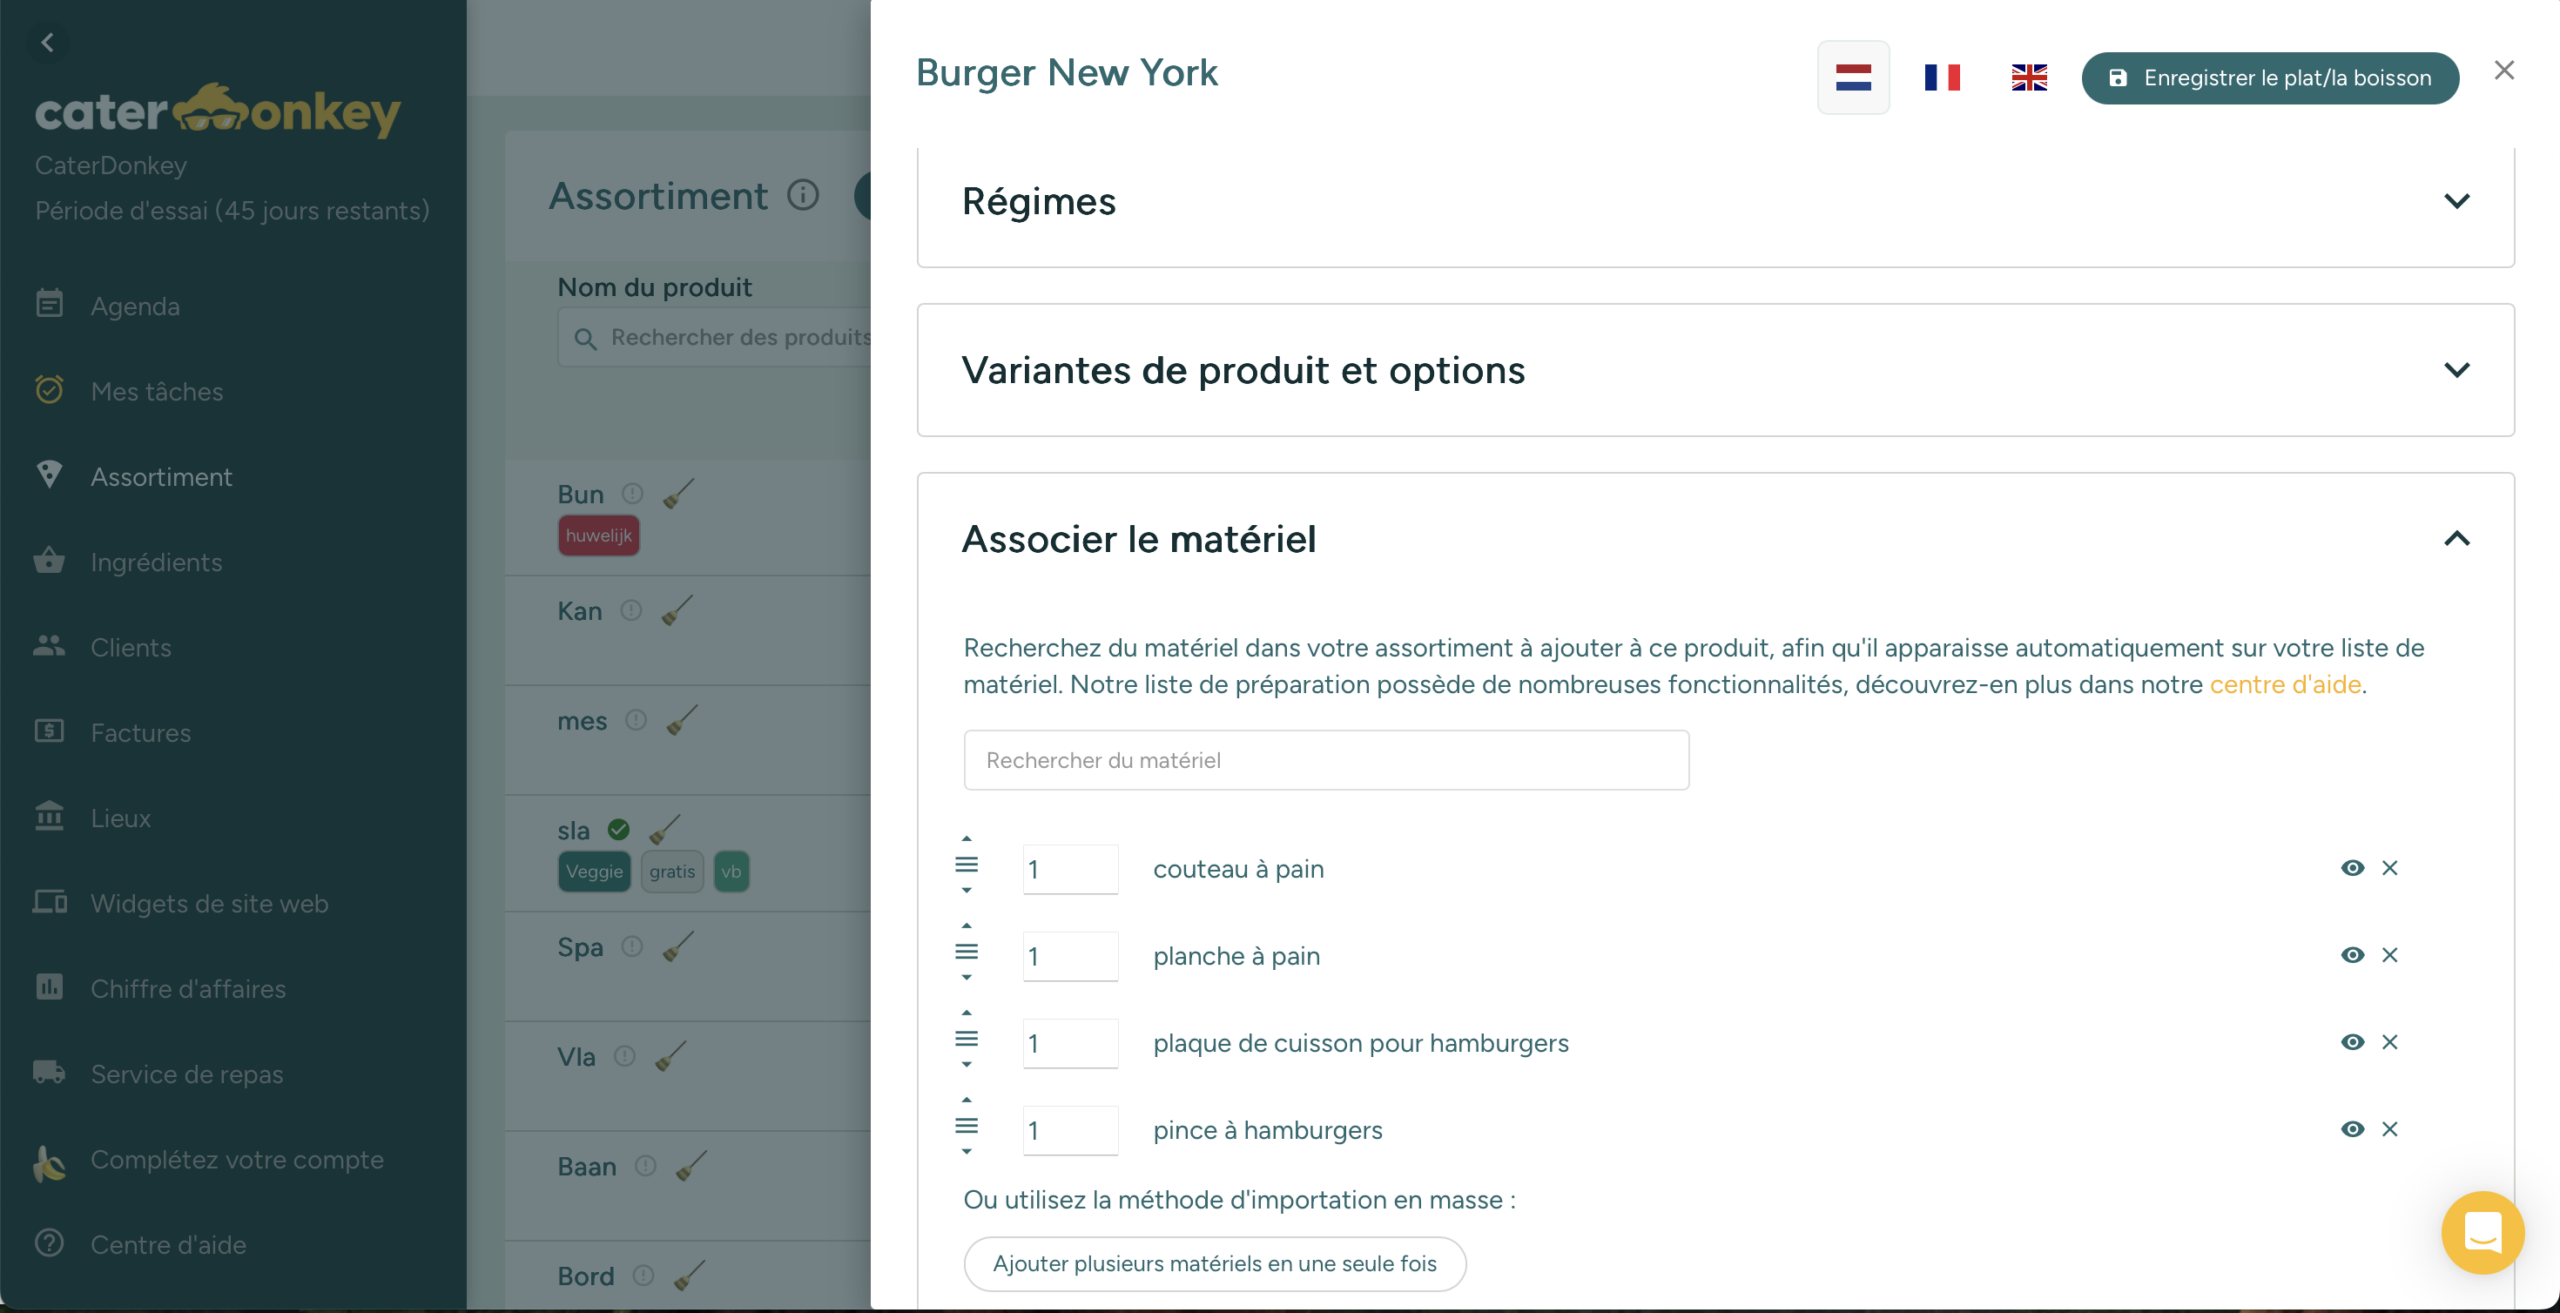Increase the couteau à pain quantity
Viewport: 2560px width, 1313px height.
966,838
